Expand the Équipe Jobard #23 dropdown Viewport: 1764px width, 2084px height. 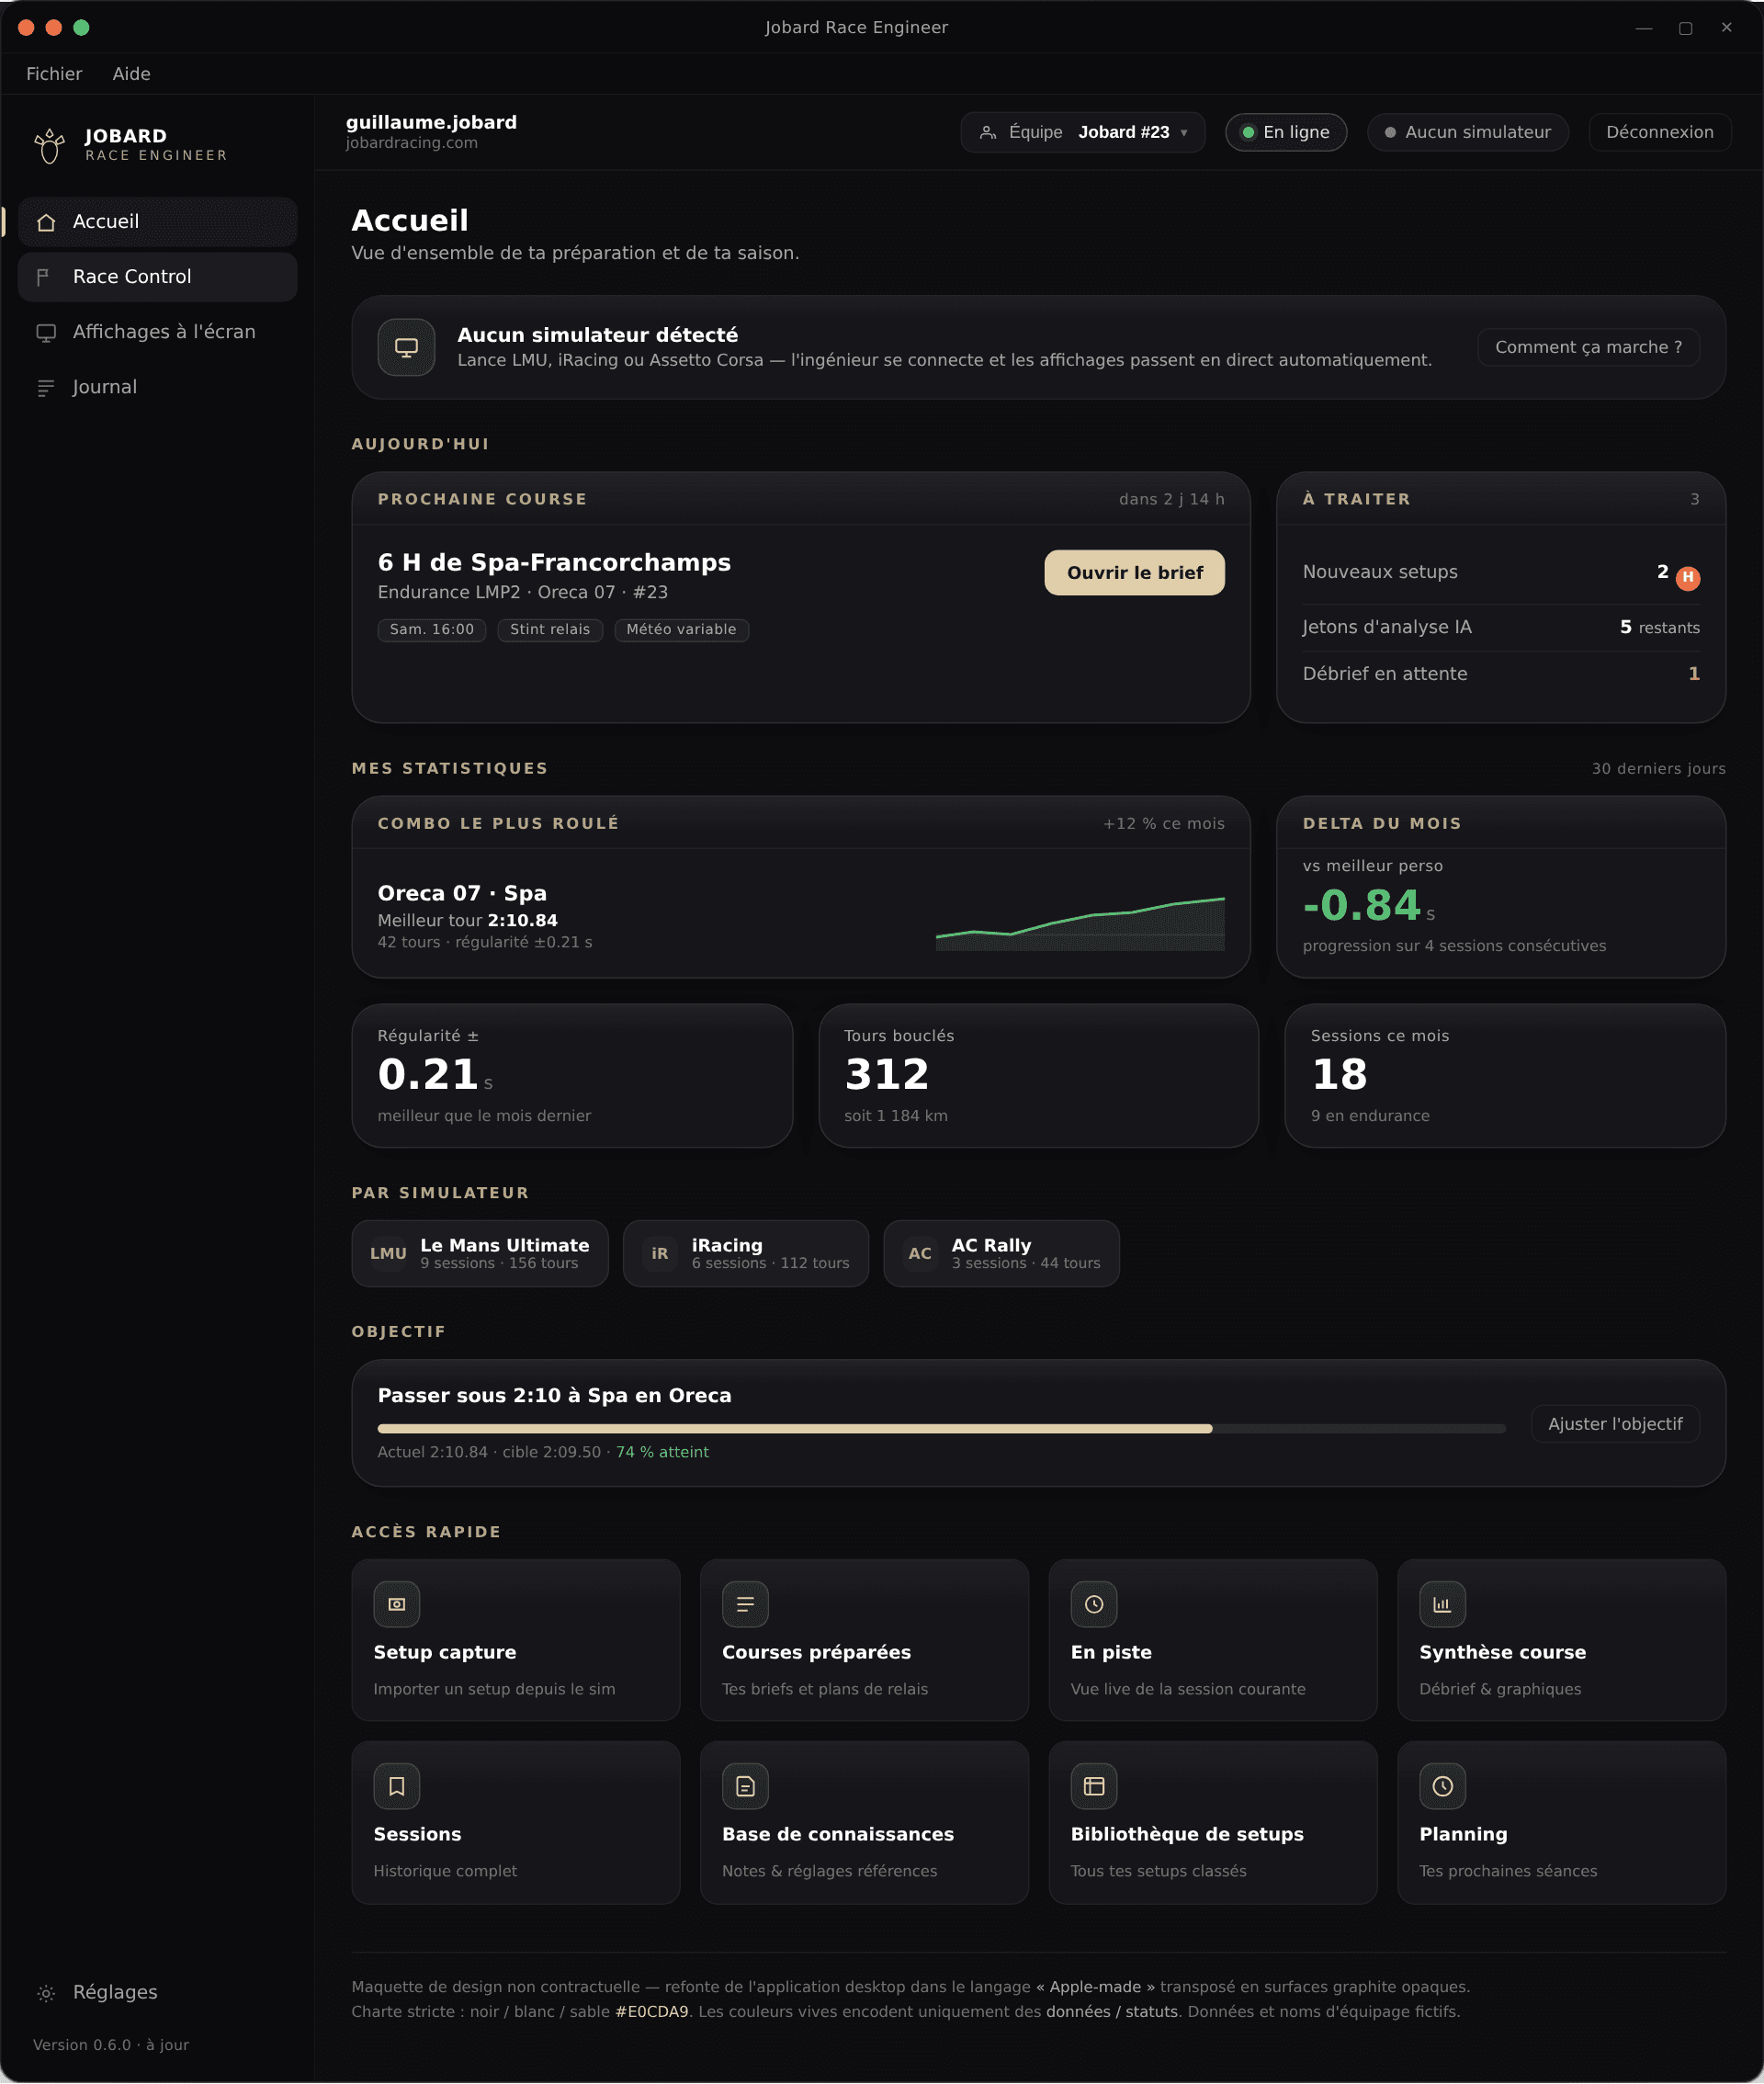[x=1083, y=132]
